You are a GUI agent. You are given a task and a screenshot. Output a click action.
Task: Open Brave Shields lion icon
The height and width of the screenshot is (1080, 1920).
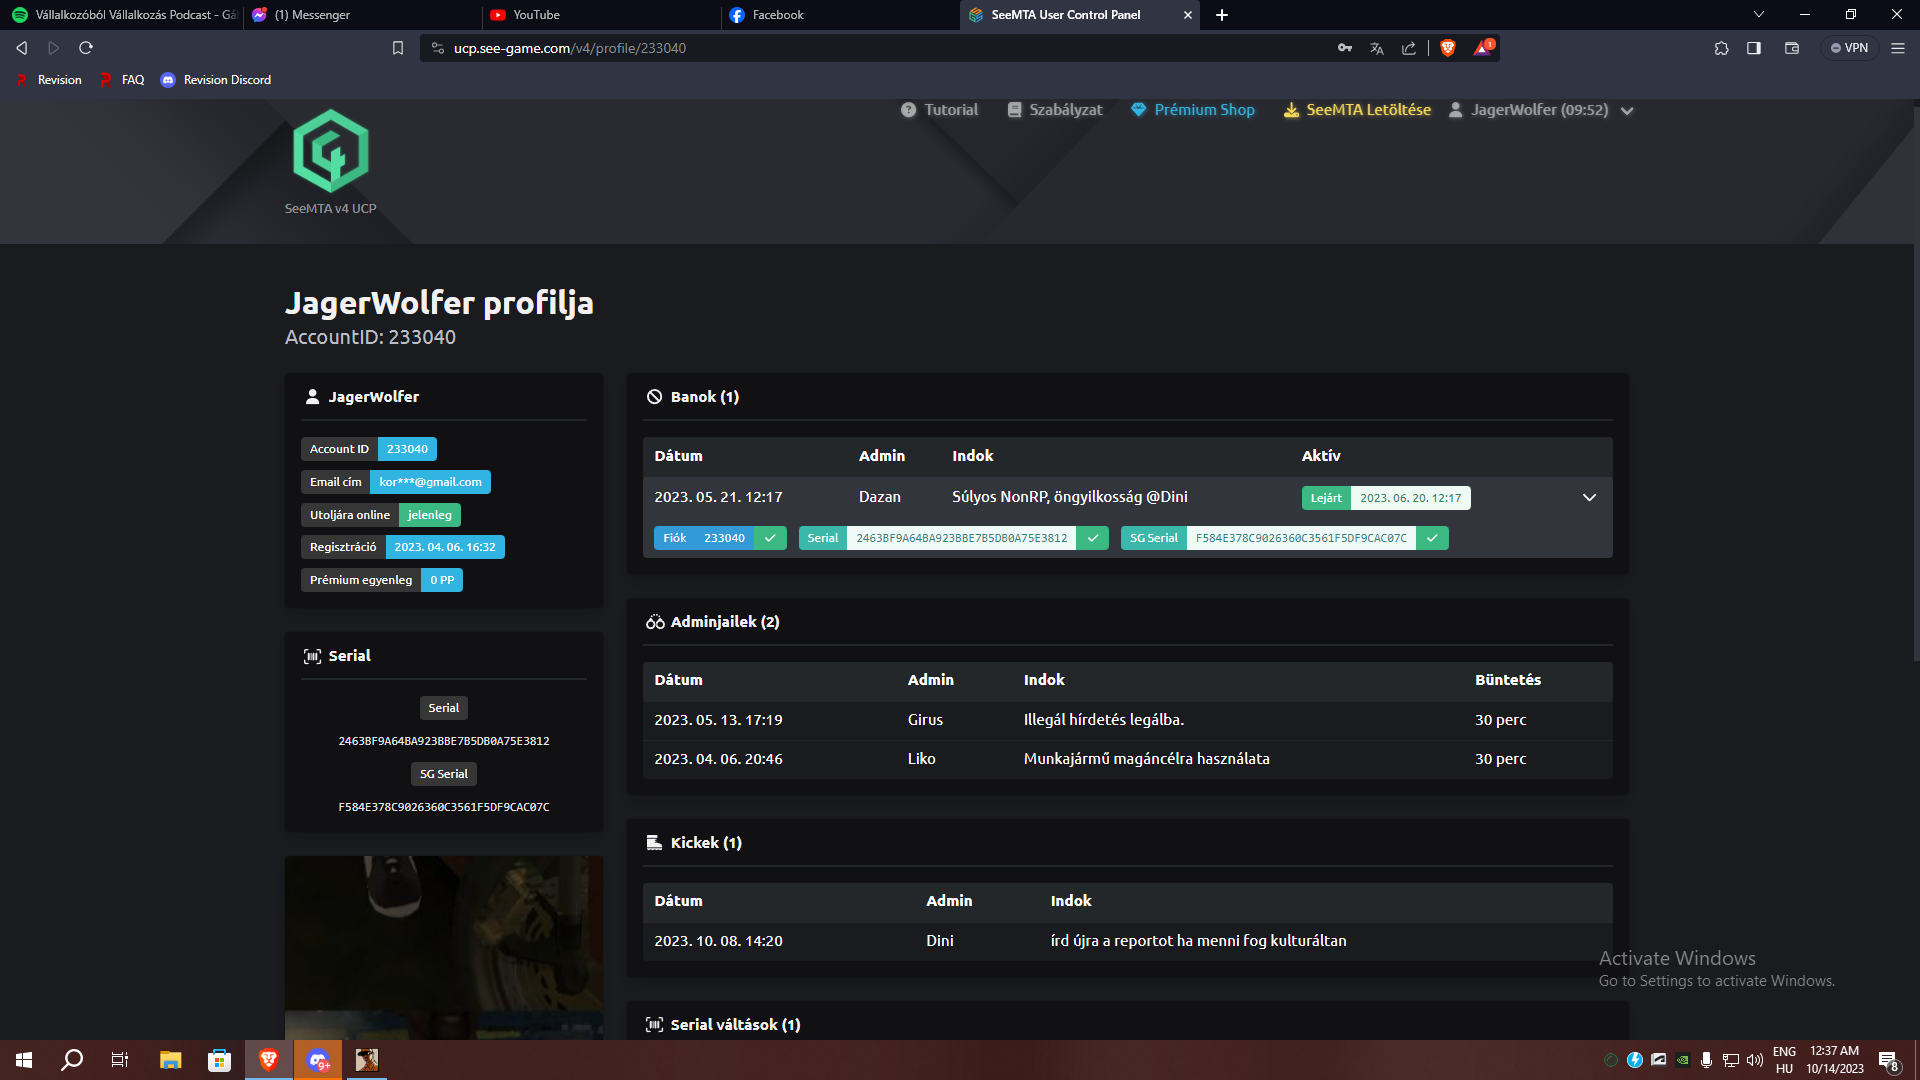(1447, 48)
